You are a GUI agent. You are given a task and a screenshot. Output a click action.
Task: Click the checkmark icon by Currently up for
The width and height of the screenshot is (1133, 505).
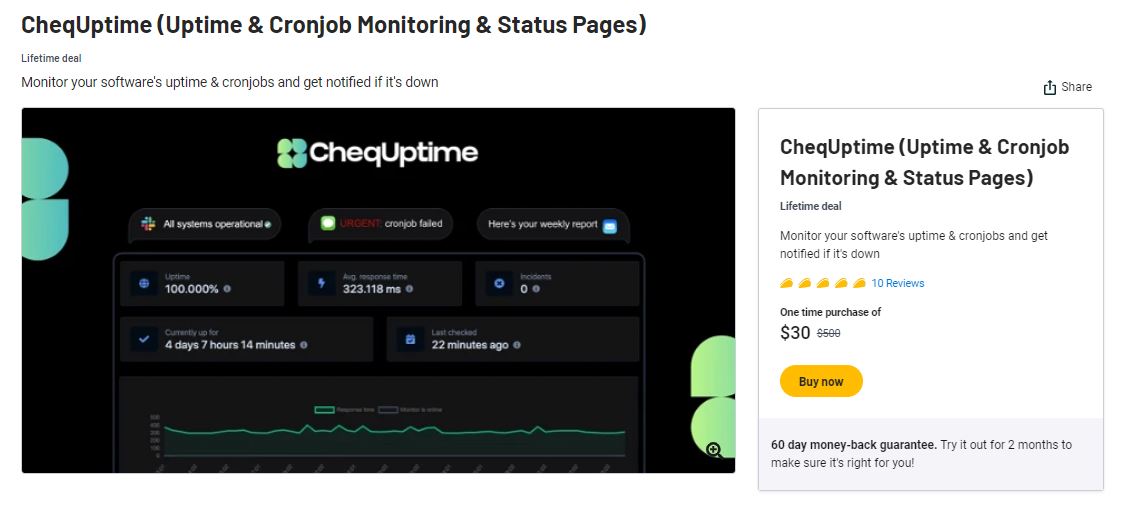click(x=144, y=339)
